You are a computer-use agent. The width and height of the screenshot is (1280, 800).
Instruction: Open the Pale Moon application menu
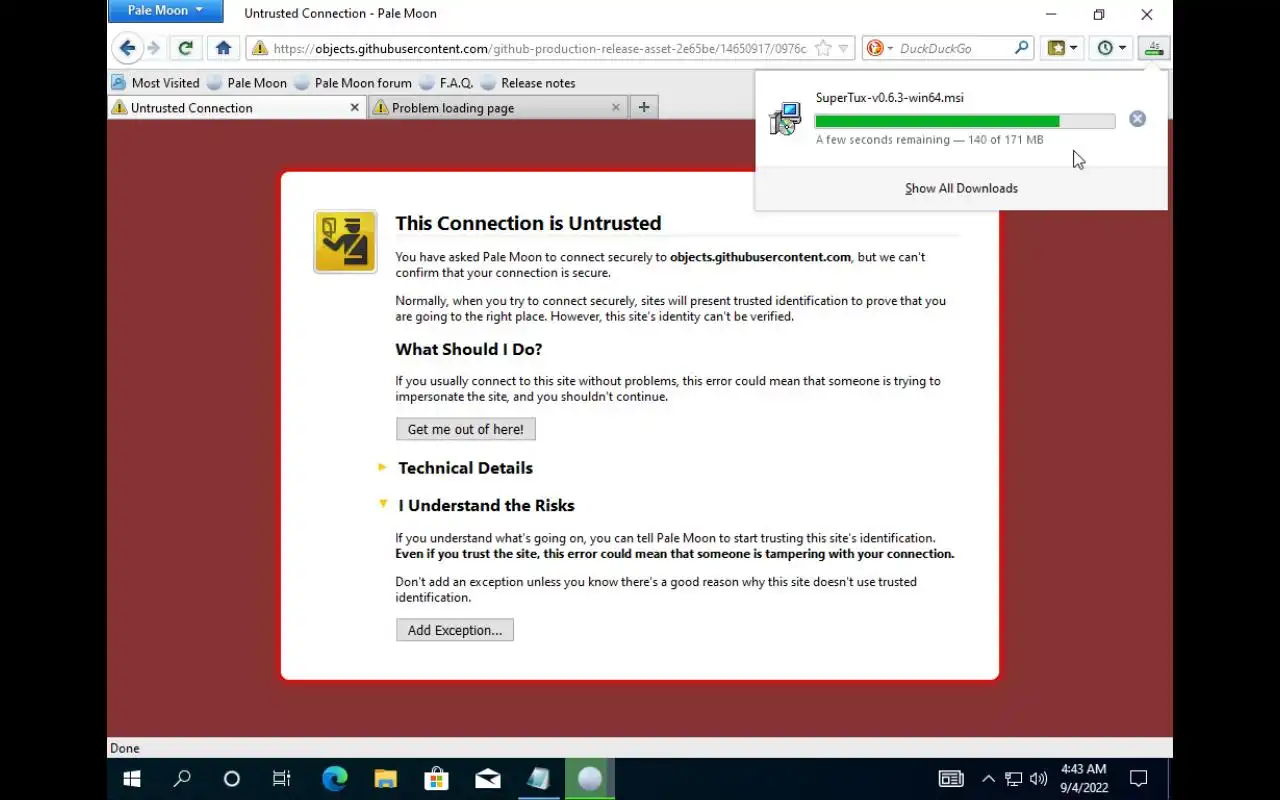(x=165, y=11)
